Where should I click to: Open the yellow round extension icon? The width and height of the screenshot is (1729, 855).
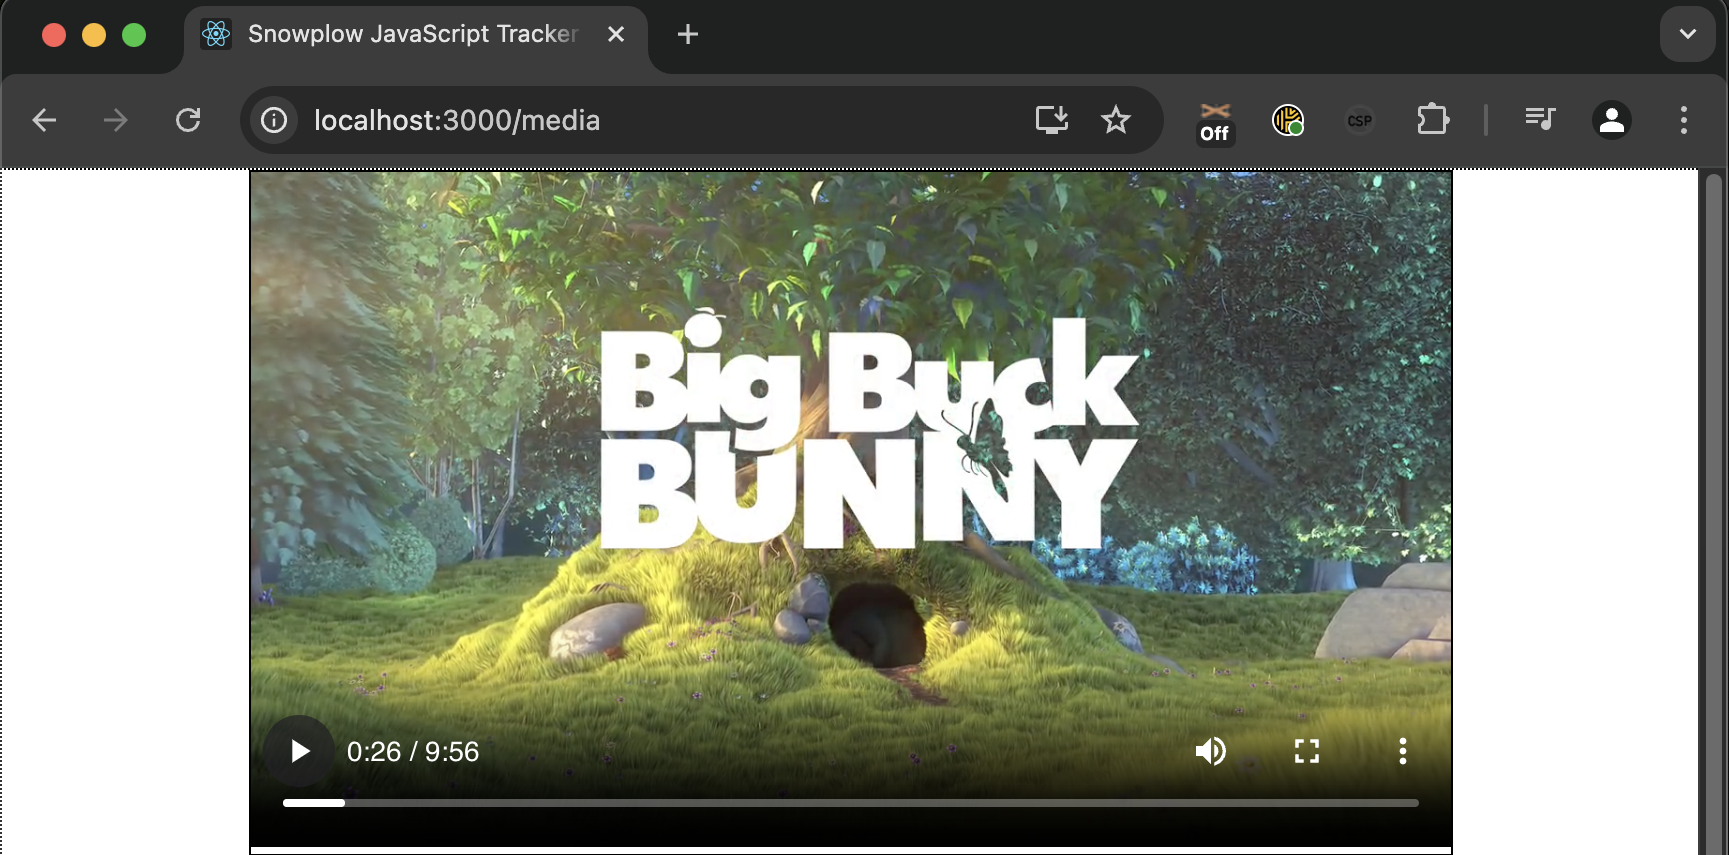(x=1288, y=121)
